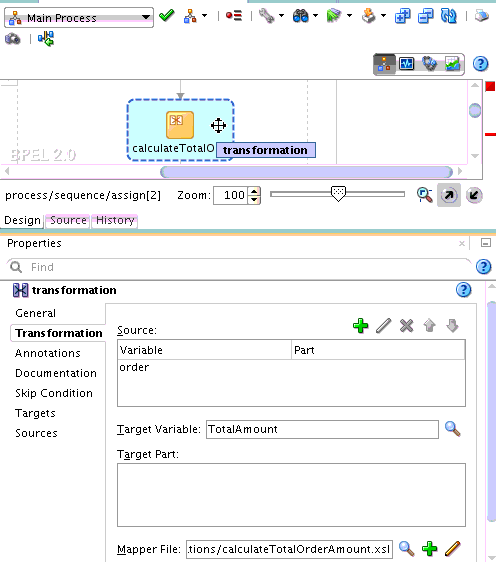Click the green layers icon in toolbar
The width and height of the screenshot is (496, 562).
point(334,16)
